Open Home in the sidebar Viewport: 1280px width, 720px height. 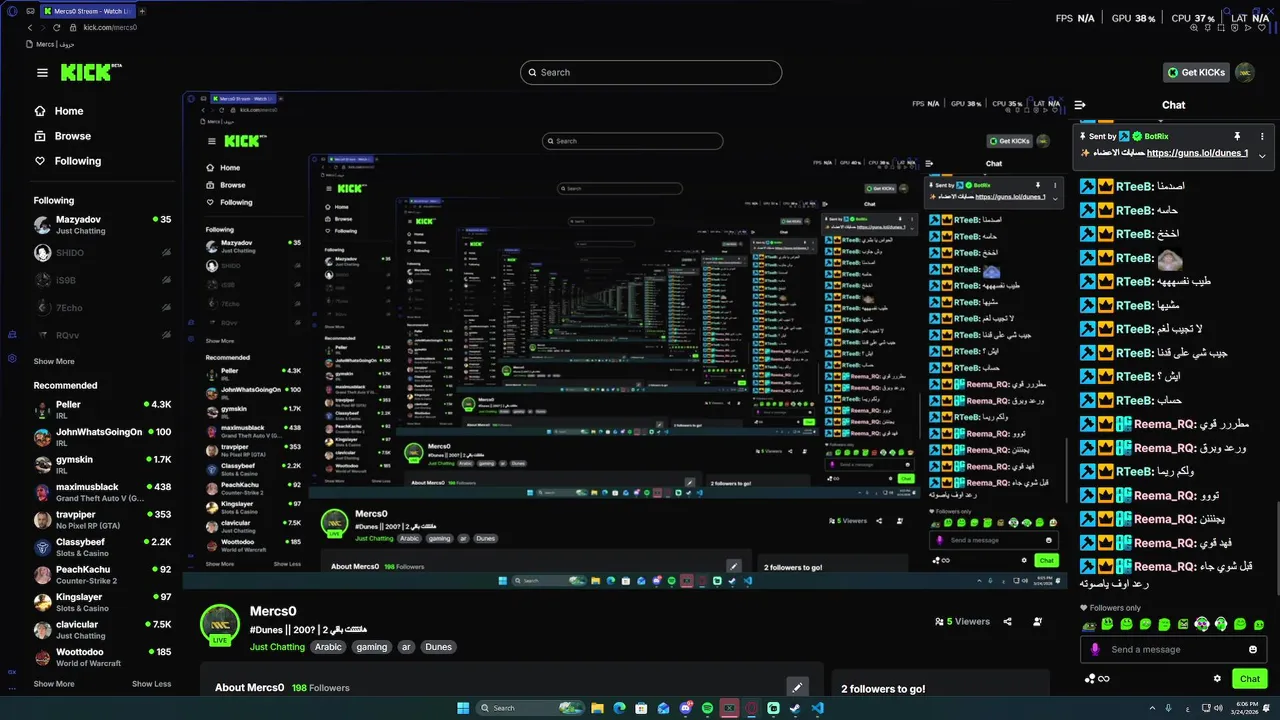(x=60, y=111)
